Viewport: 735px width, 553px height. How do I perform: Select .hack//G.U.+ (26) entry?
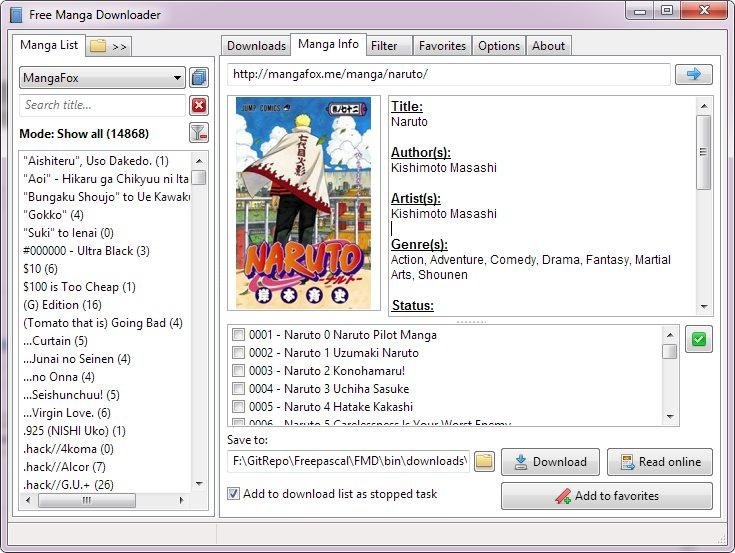[x=68, y=485]
